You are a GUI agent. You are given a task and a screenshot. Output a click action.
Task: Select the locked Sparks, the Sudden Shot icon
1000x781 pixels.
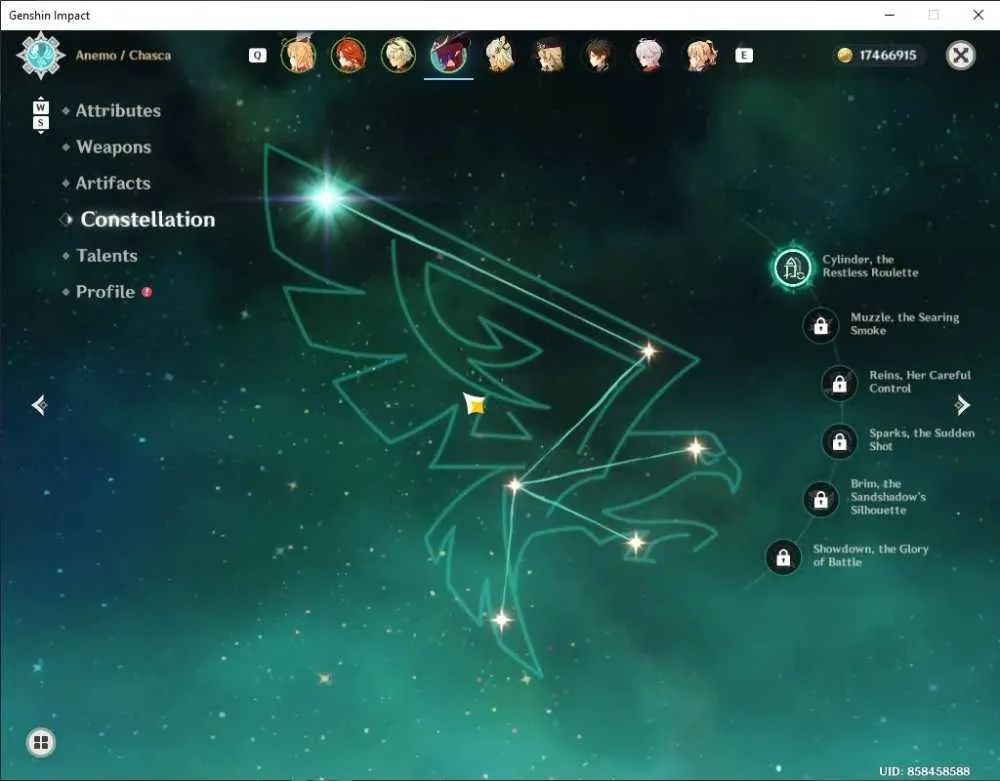pyautogui.click(x=839, y=441)
